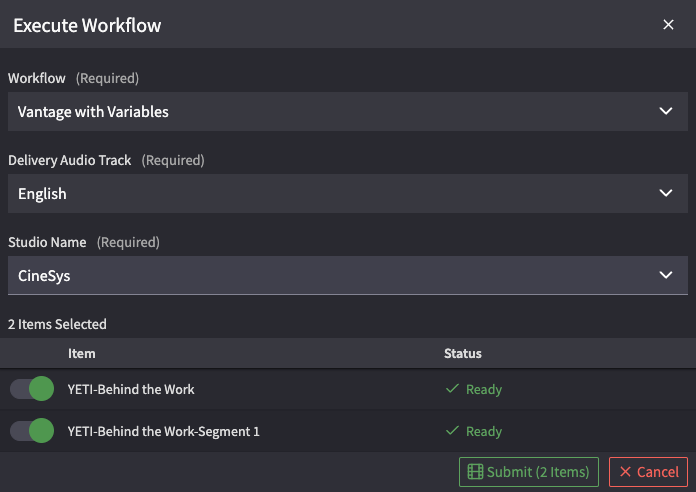
Task: Expand the Studio Name chevron
Action: pyautogui.click(x=667, y=276)
